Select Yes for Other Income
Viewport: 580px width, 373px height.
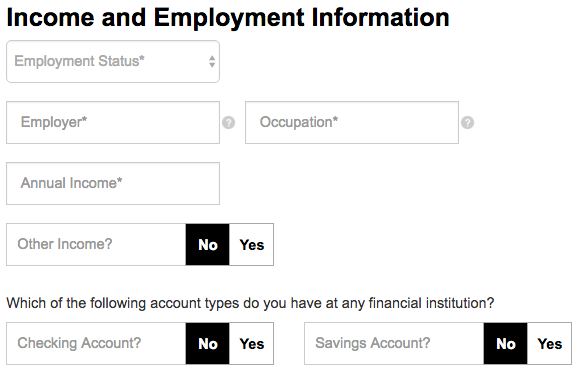(252, 245)
